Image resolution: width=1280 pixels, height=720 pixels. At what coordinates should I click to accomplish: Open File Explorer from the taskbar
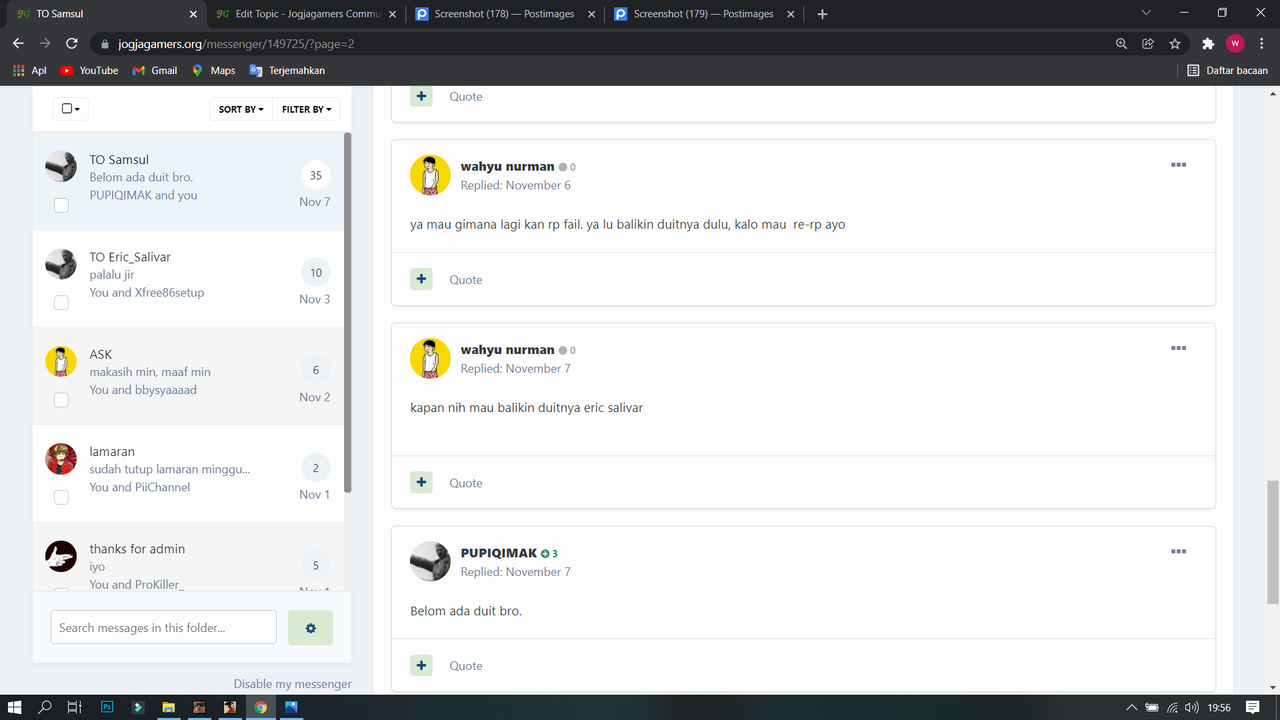point(168,707)
